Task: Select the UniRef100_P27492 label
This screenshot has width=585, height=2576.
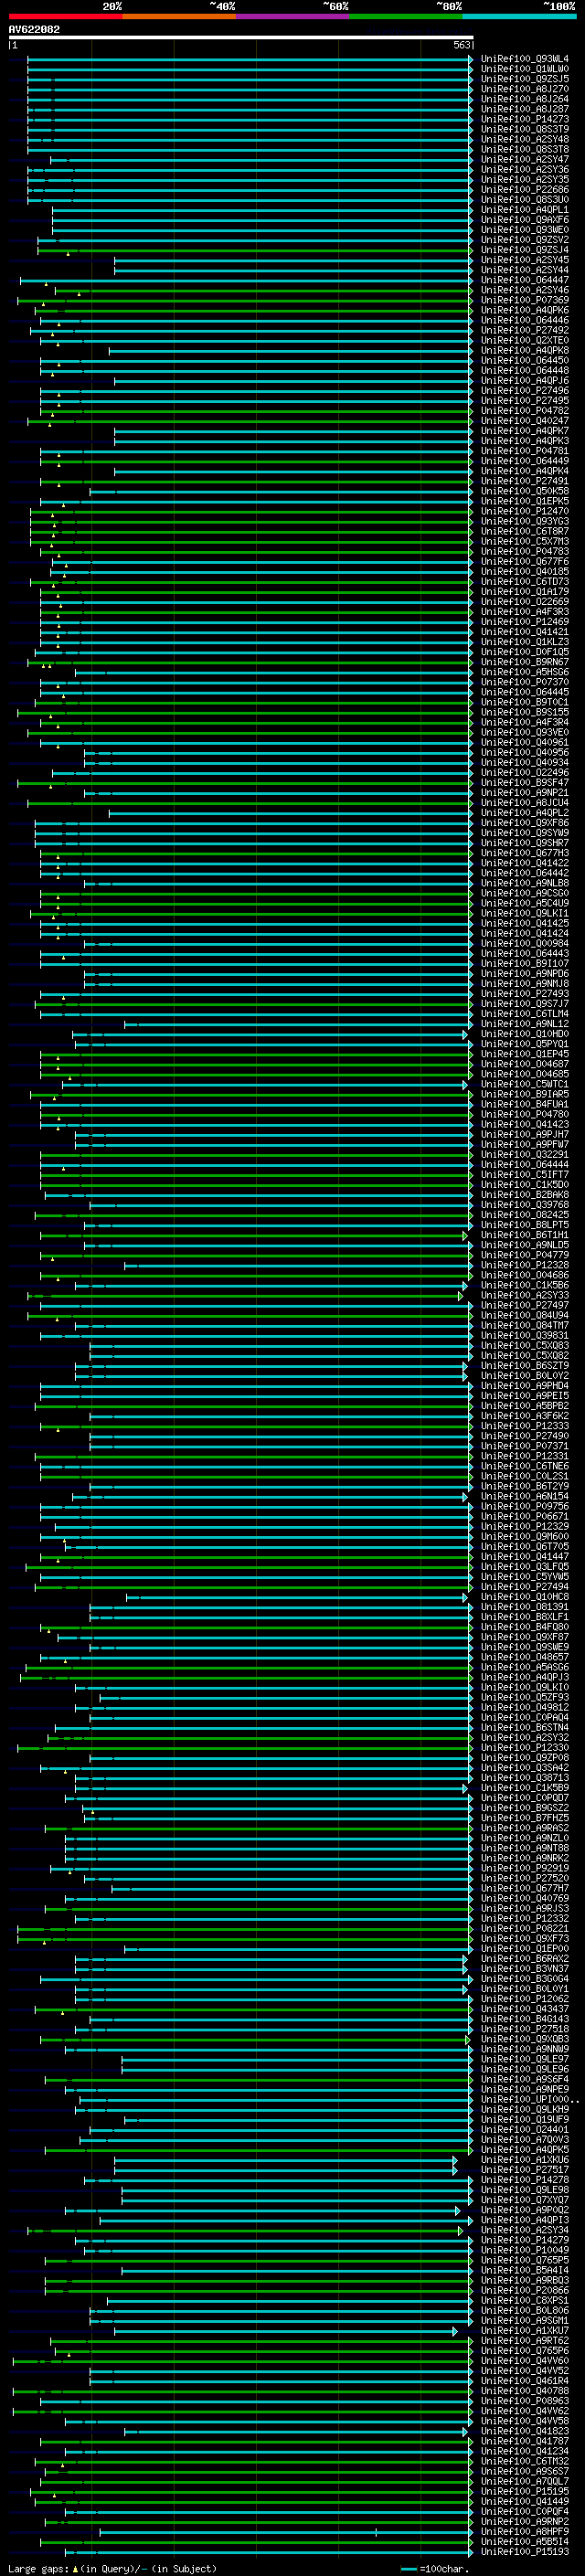Action: pos(525,330)
